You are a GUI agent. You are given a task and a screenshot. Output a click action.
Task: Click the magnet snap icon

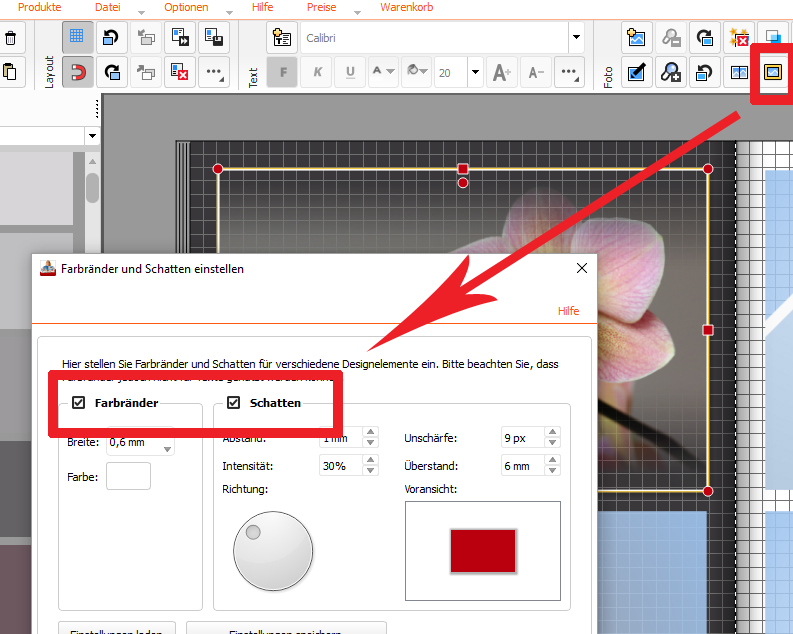(x=78, y=72)
